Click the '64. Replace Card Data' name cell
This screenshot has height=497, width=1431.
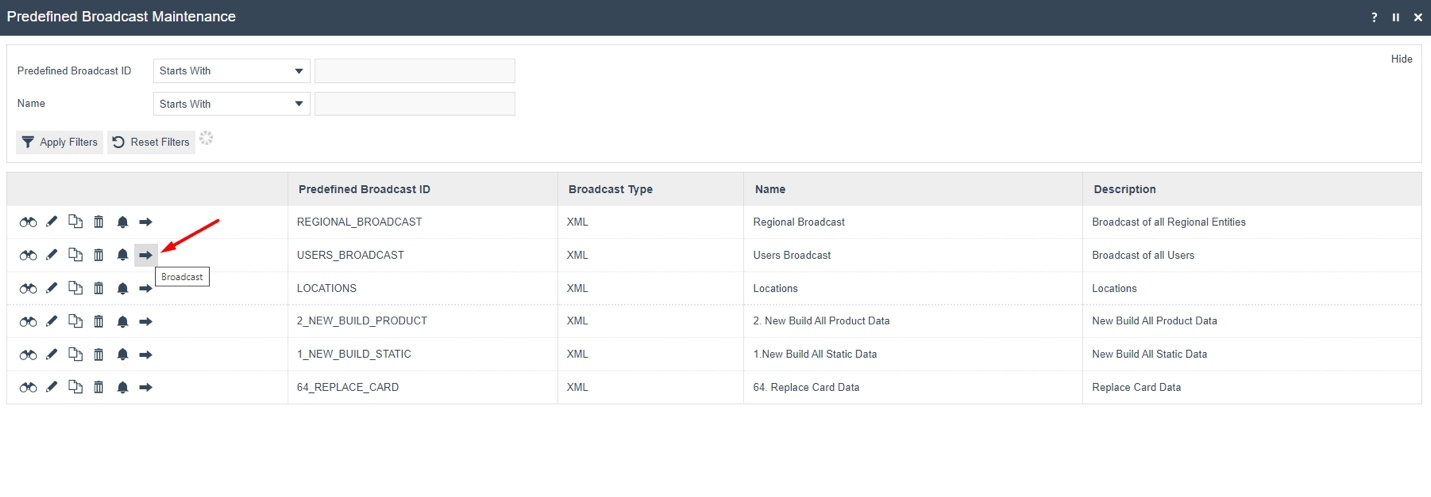913,387
